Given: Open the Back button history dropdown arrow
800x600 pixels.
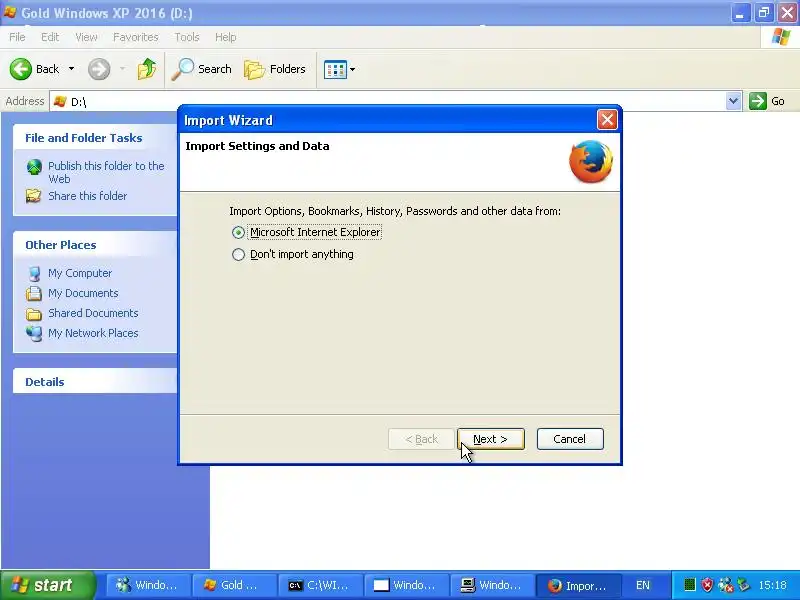Looking at the screenshot, I should [x=71, y=69].
